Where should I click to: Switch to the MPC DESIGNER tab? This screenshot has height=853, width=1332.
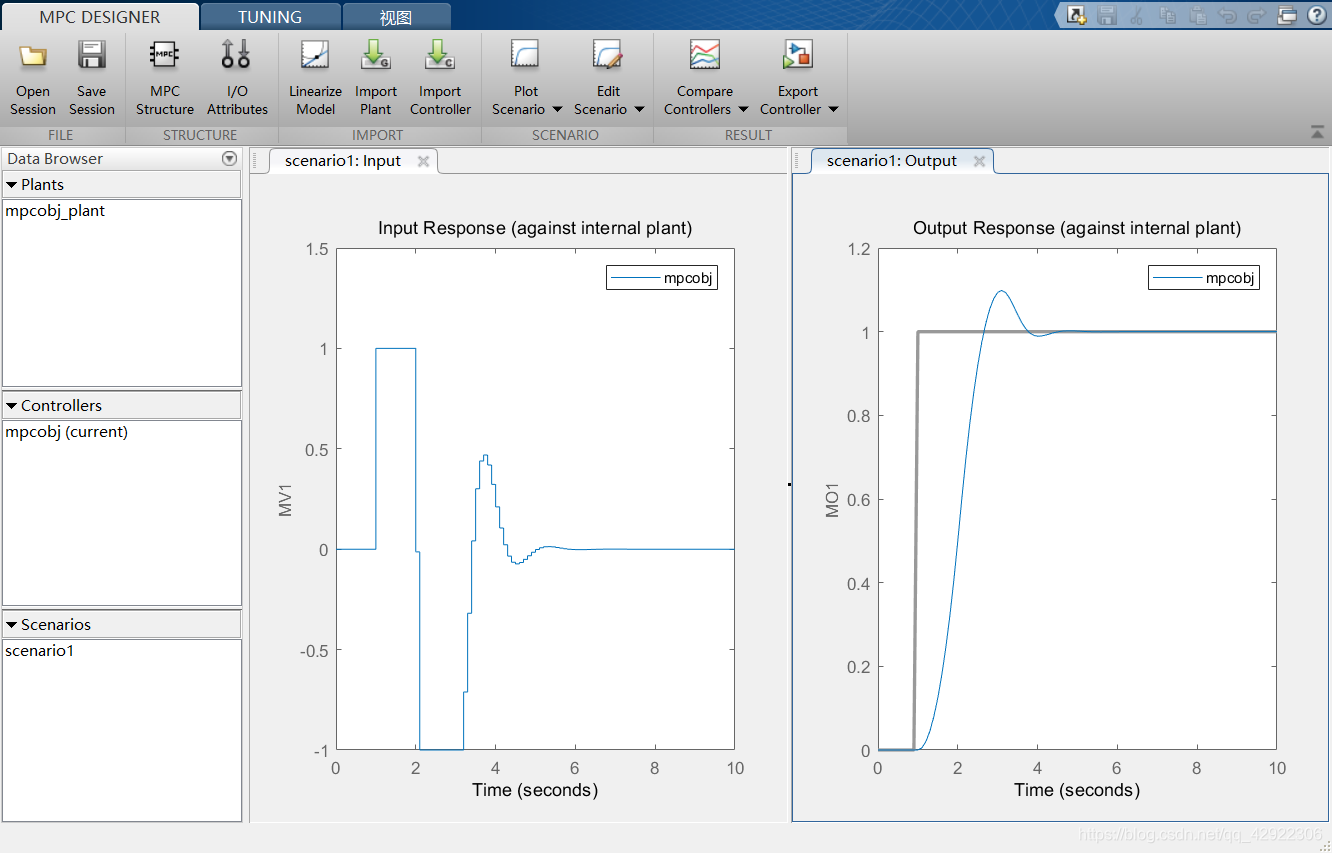point(100,17)
